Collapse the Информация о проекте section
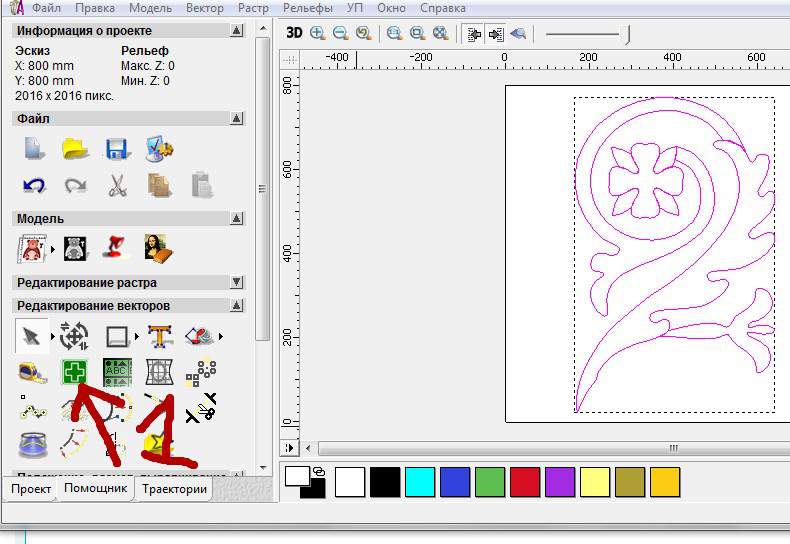 coord(237,31)
